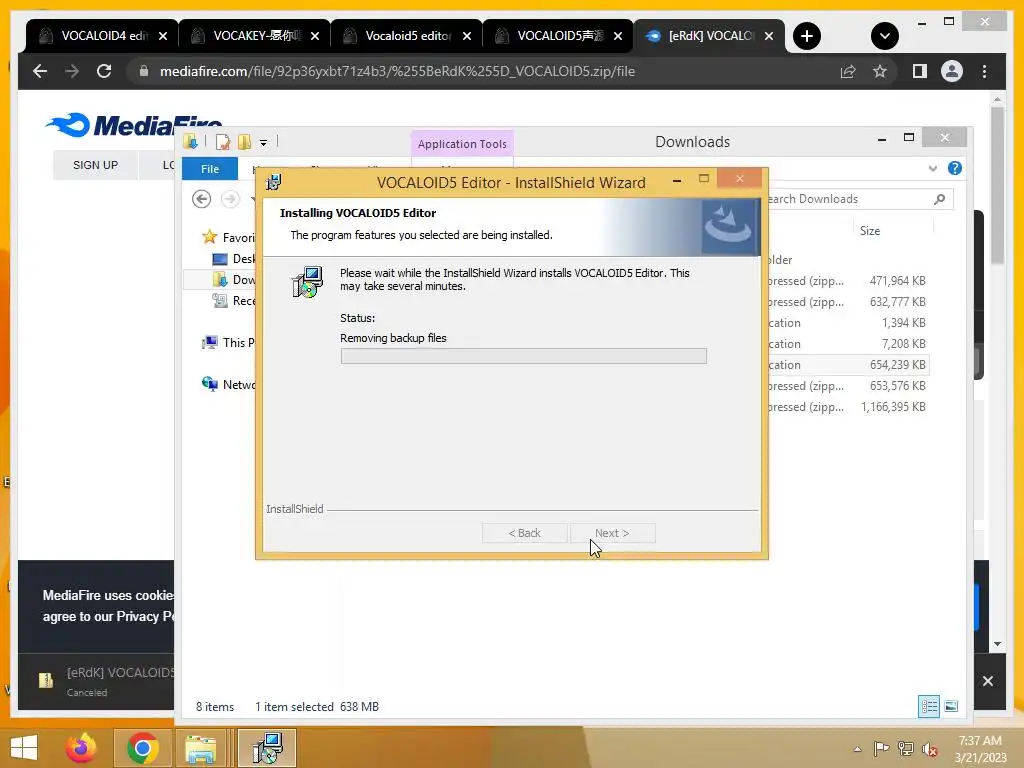This screenshot has width=1024, height=768.
Task: Sort files by the Size column
Action: [869, 231]
